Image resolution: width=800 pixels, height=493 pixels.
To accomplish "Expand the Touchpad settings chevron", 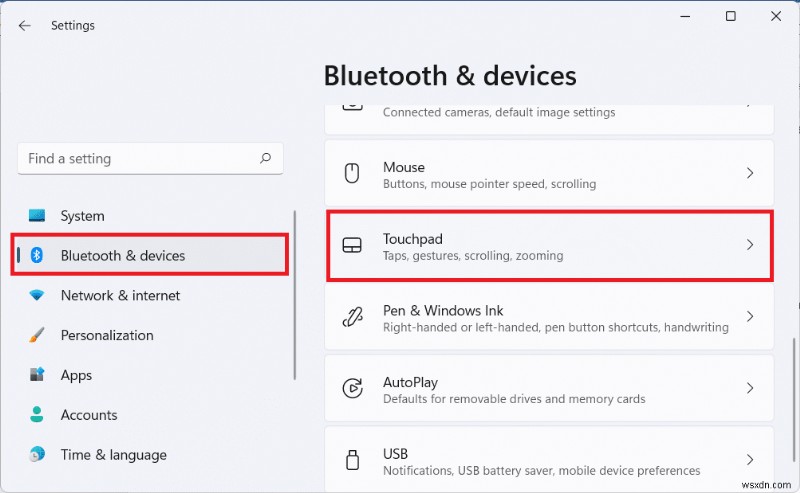I will 750,245.
